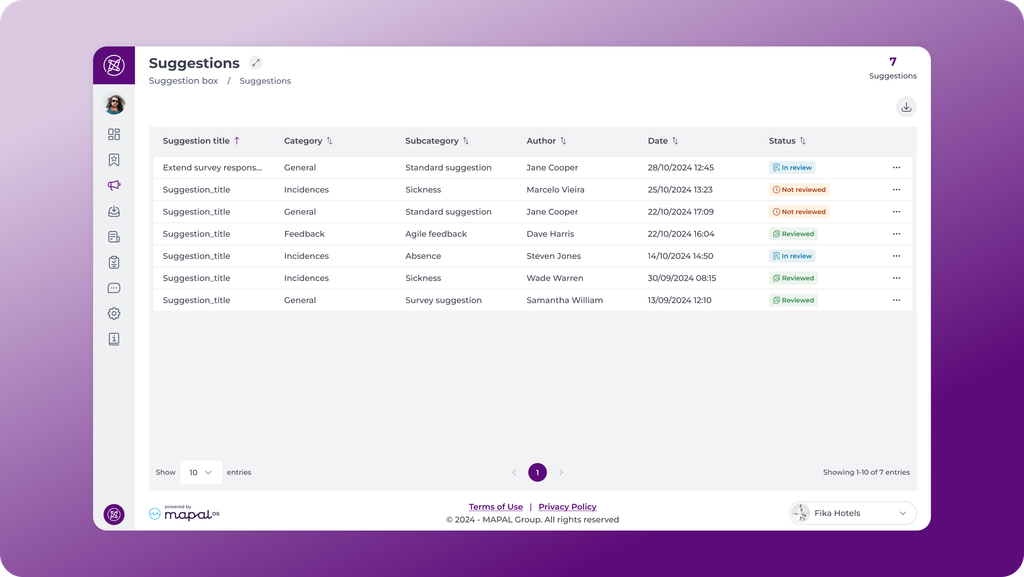Open the entries per page dropdown
The height and width of the screenshot is (577, 1024).
[x=200, y=473]
